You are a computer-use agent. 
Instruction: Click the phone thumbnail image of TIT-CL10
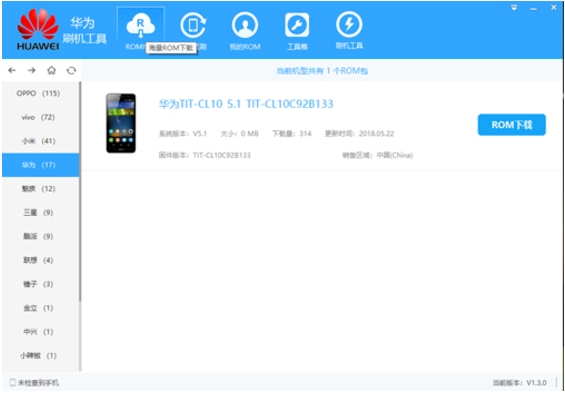(121, 123)
